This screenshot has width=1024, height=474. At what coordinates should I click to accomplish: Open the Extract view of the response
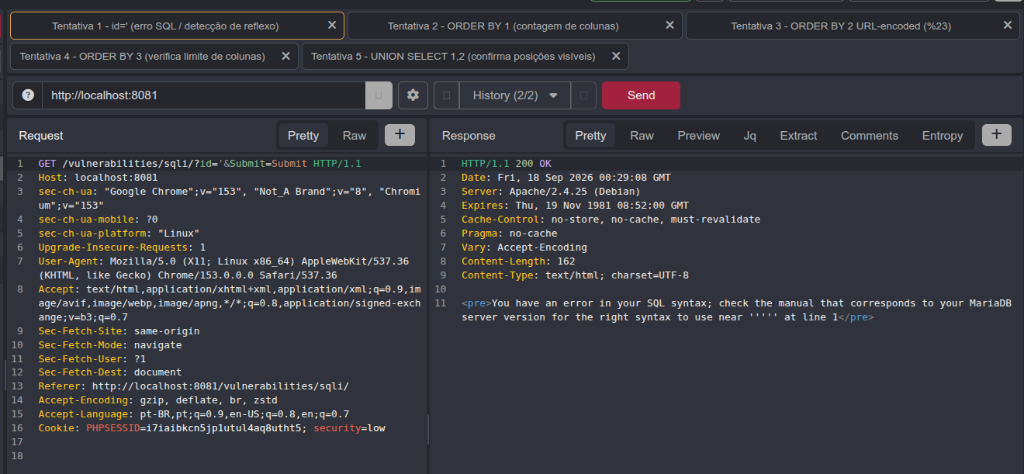click(798, 136)
